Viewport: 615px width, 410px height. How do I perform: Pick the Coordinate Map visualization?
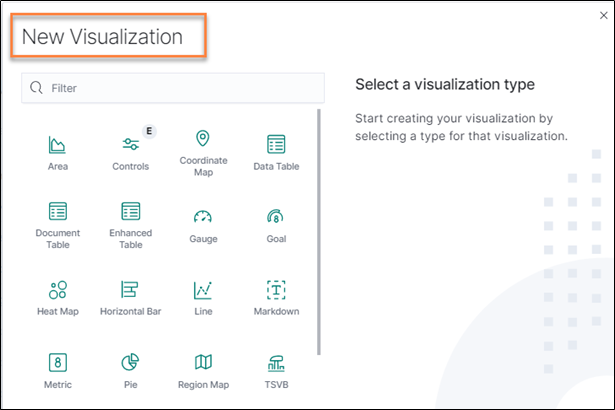tap(203, 153)
